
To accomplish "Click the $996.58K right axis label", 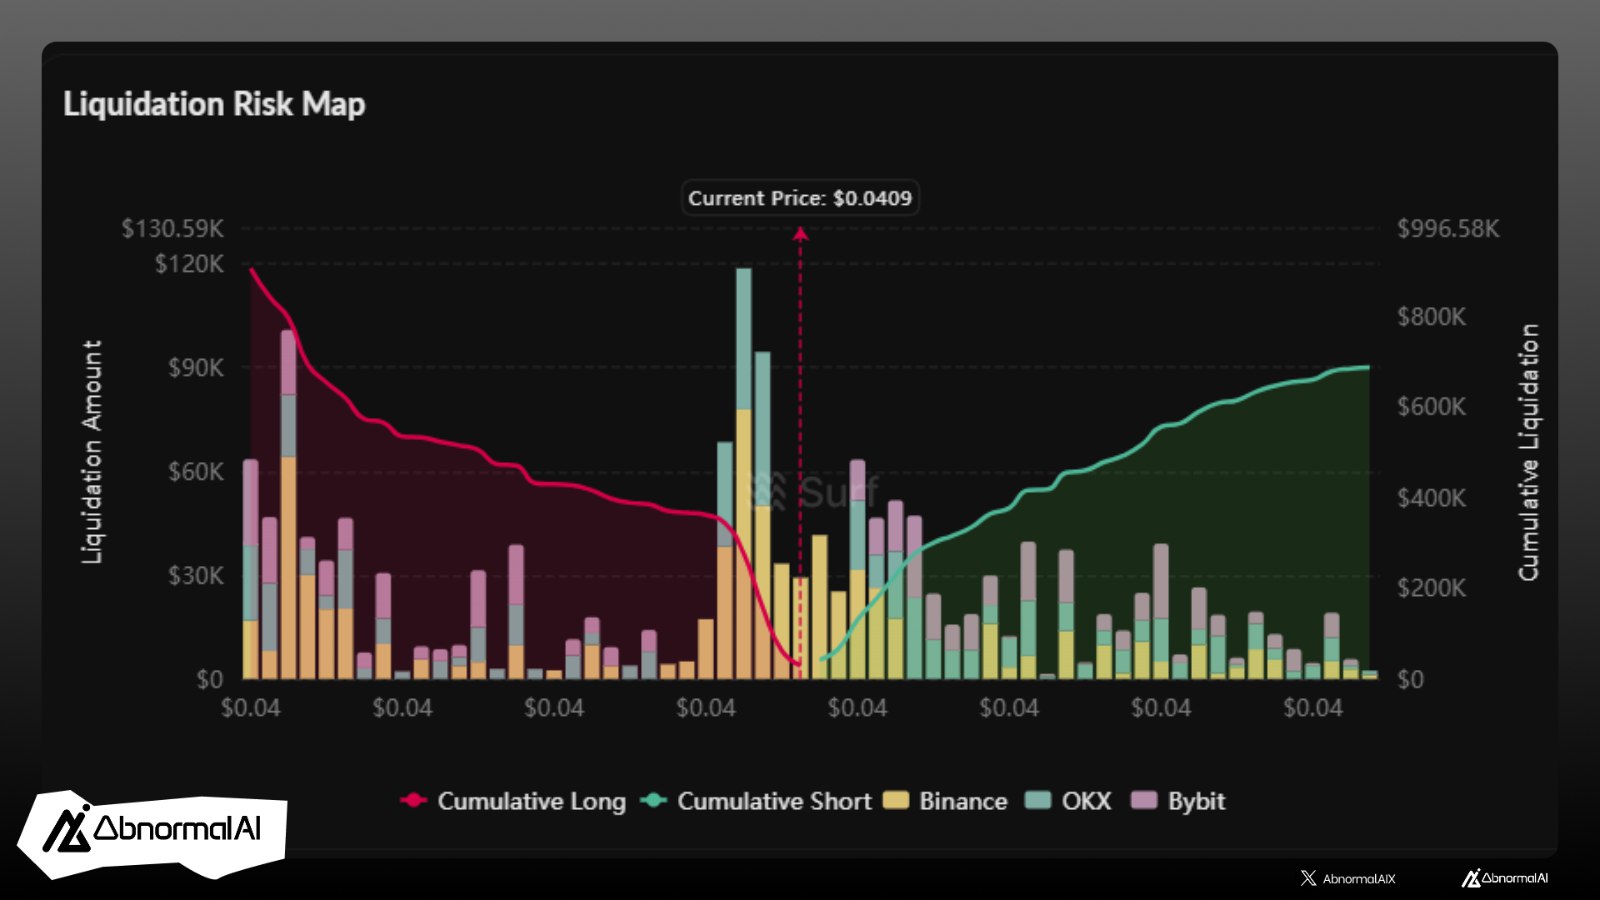I will point(1447,229).
